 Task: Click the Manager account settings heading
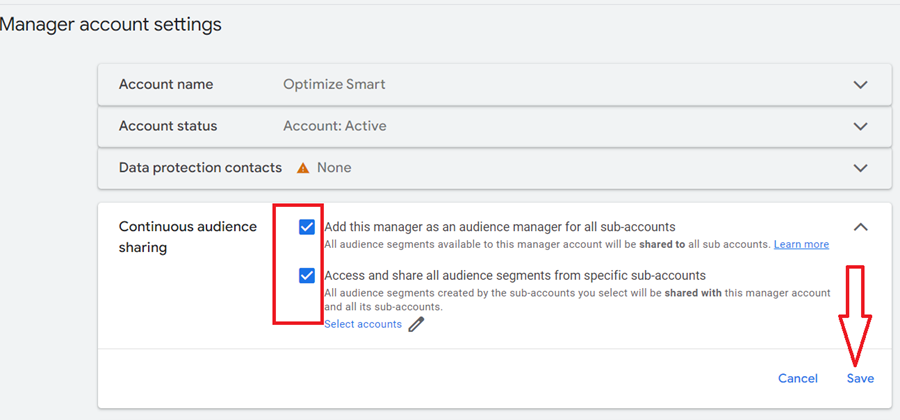(111, 24)
